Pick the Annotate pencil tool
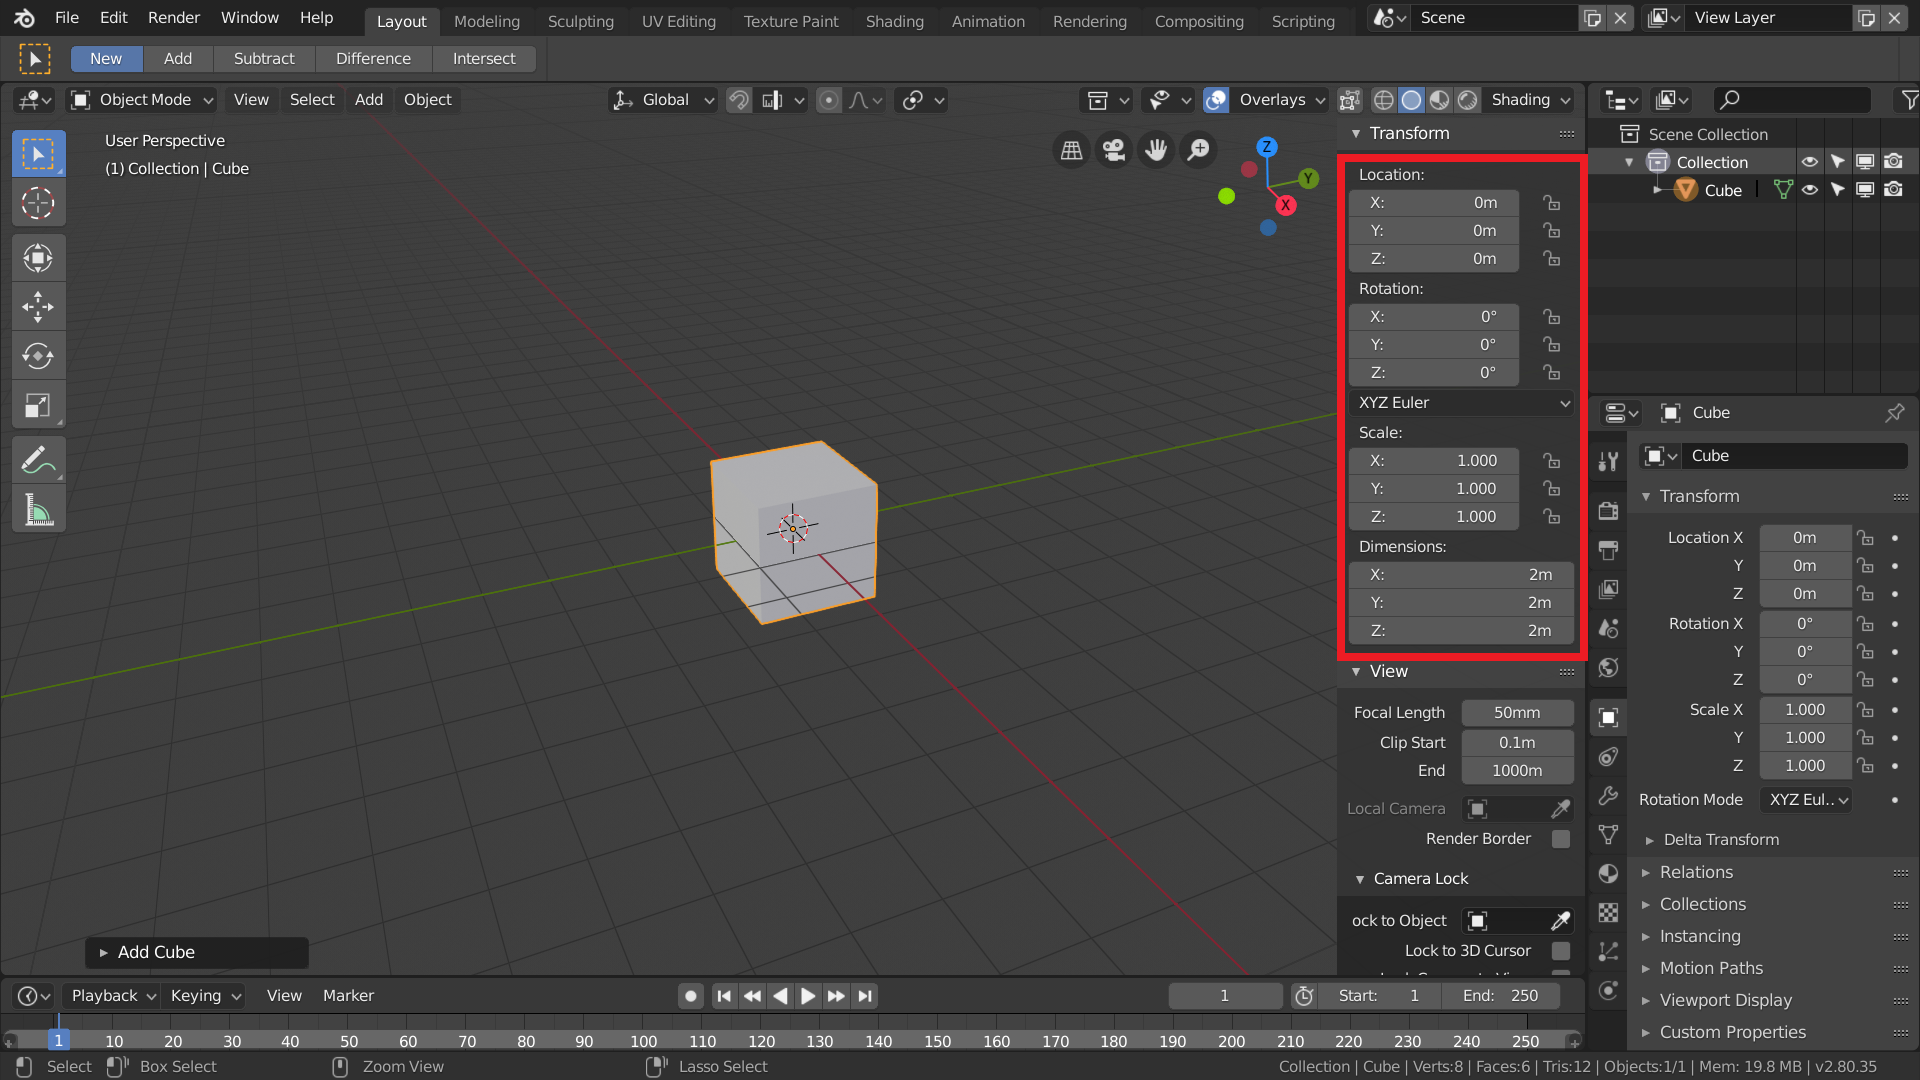 (38, 460)
